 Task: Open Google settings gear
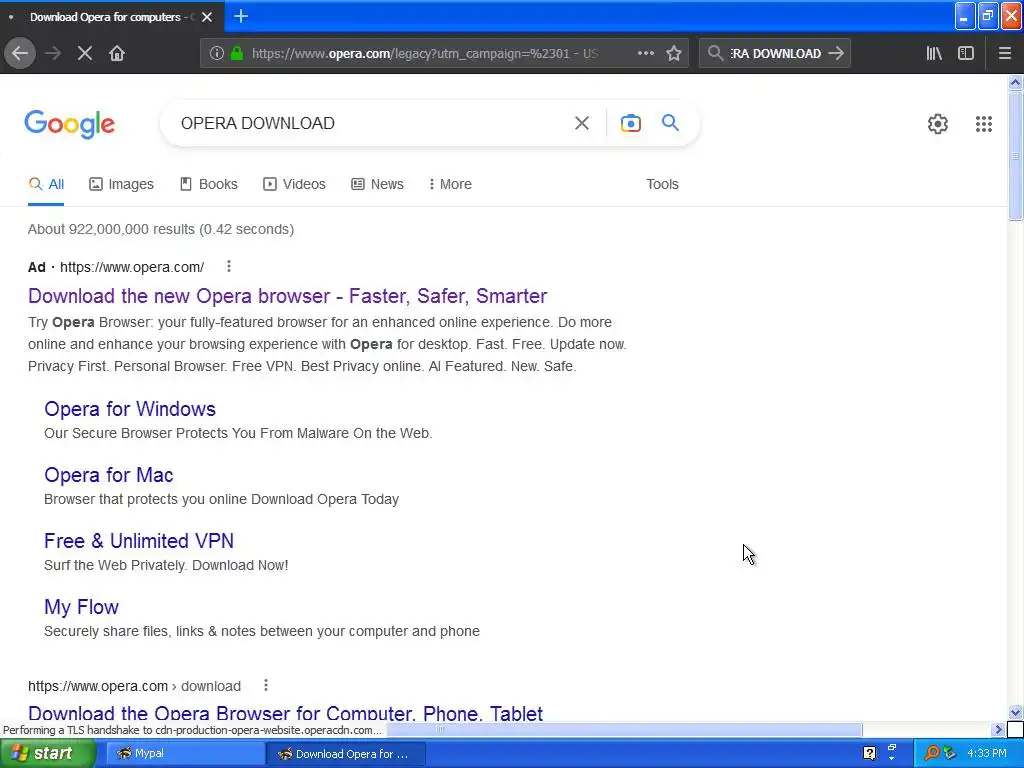coord(938,123)
